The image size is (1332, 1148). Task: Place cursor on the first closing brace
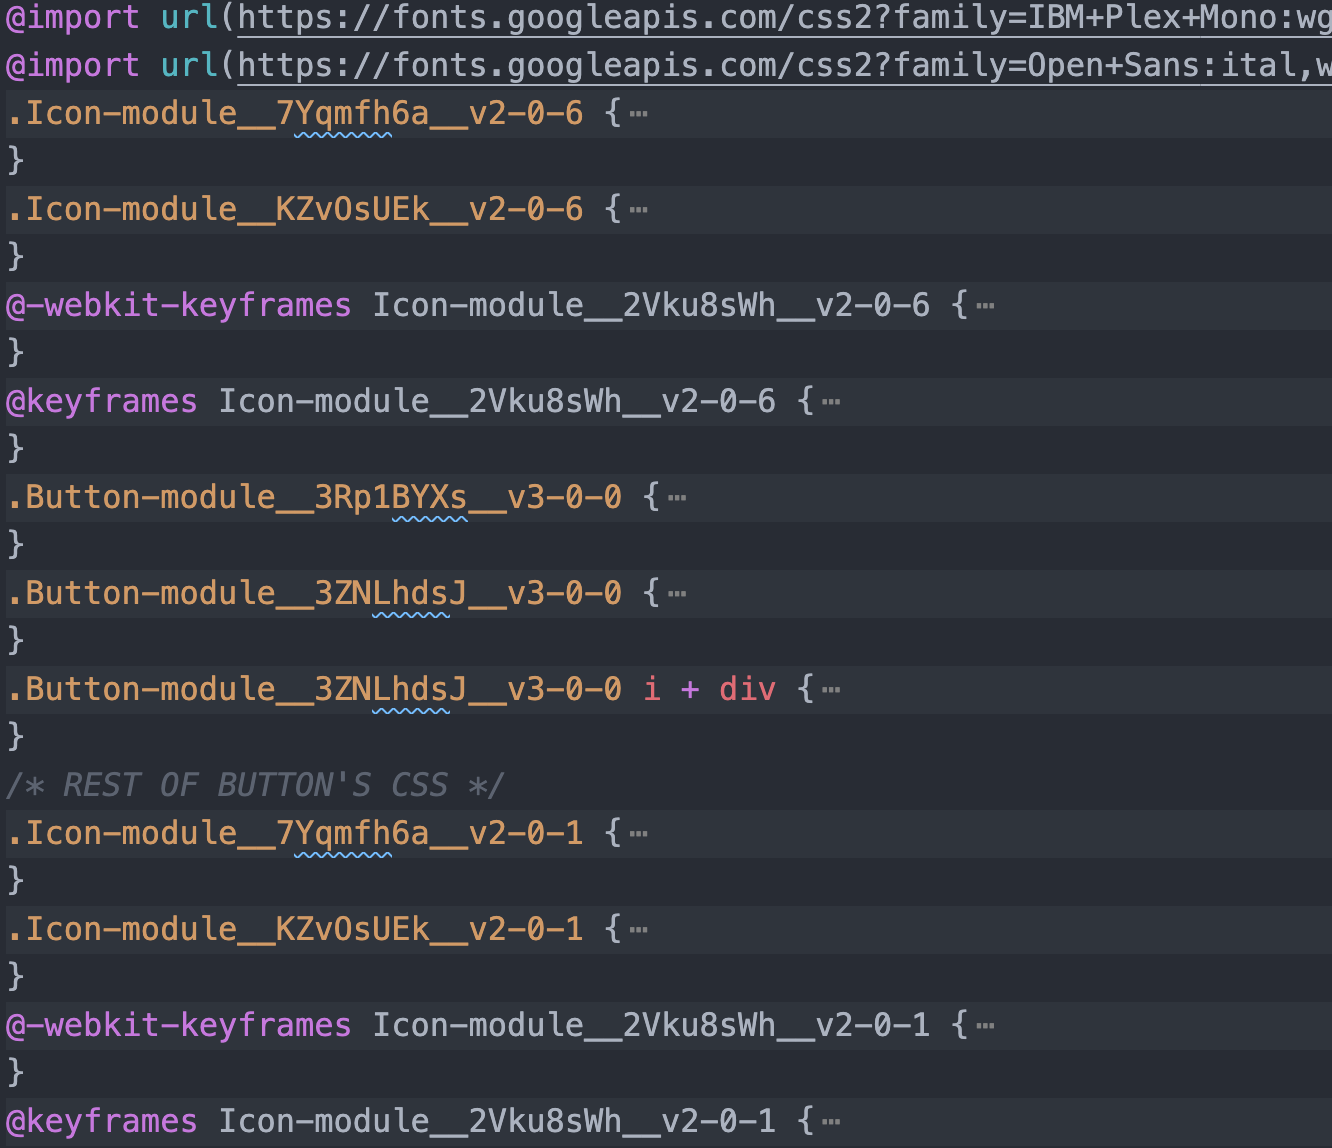(x=14, y=159)
